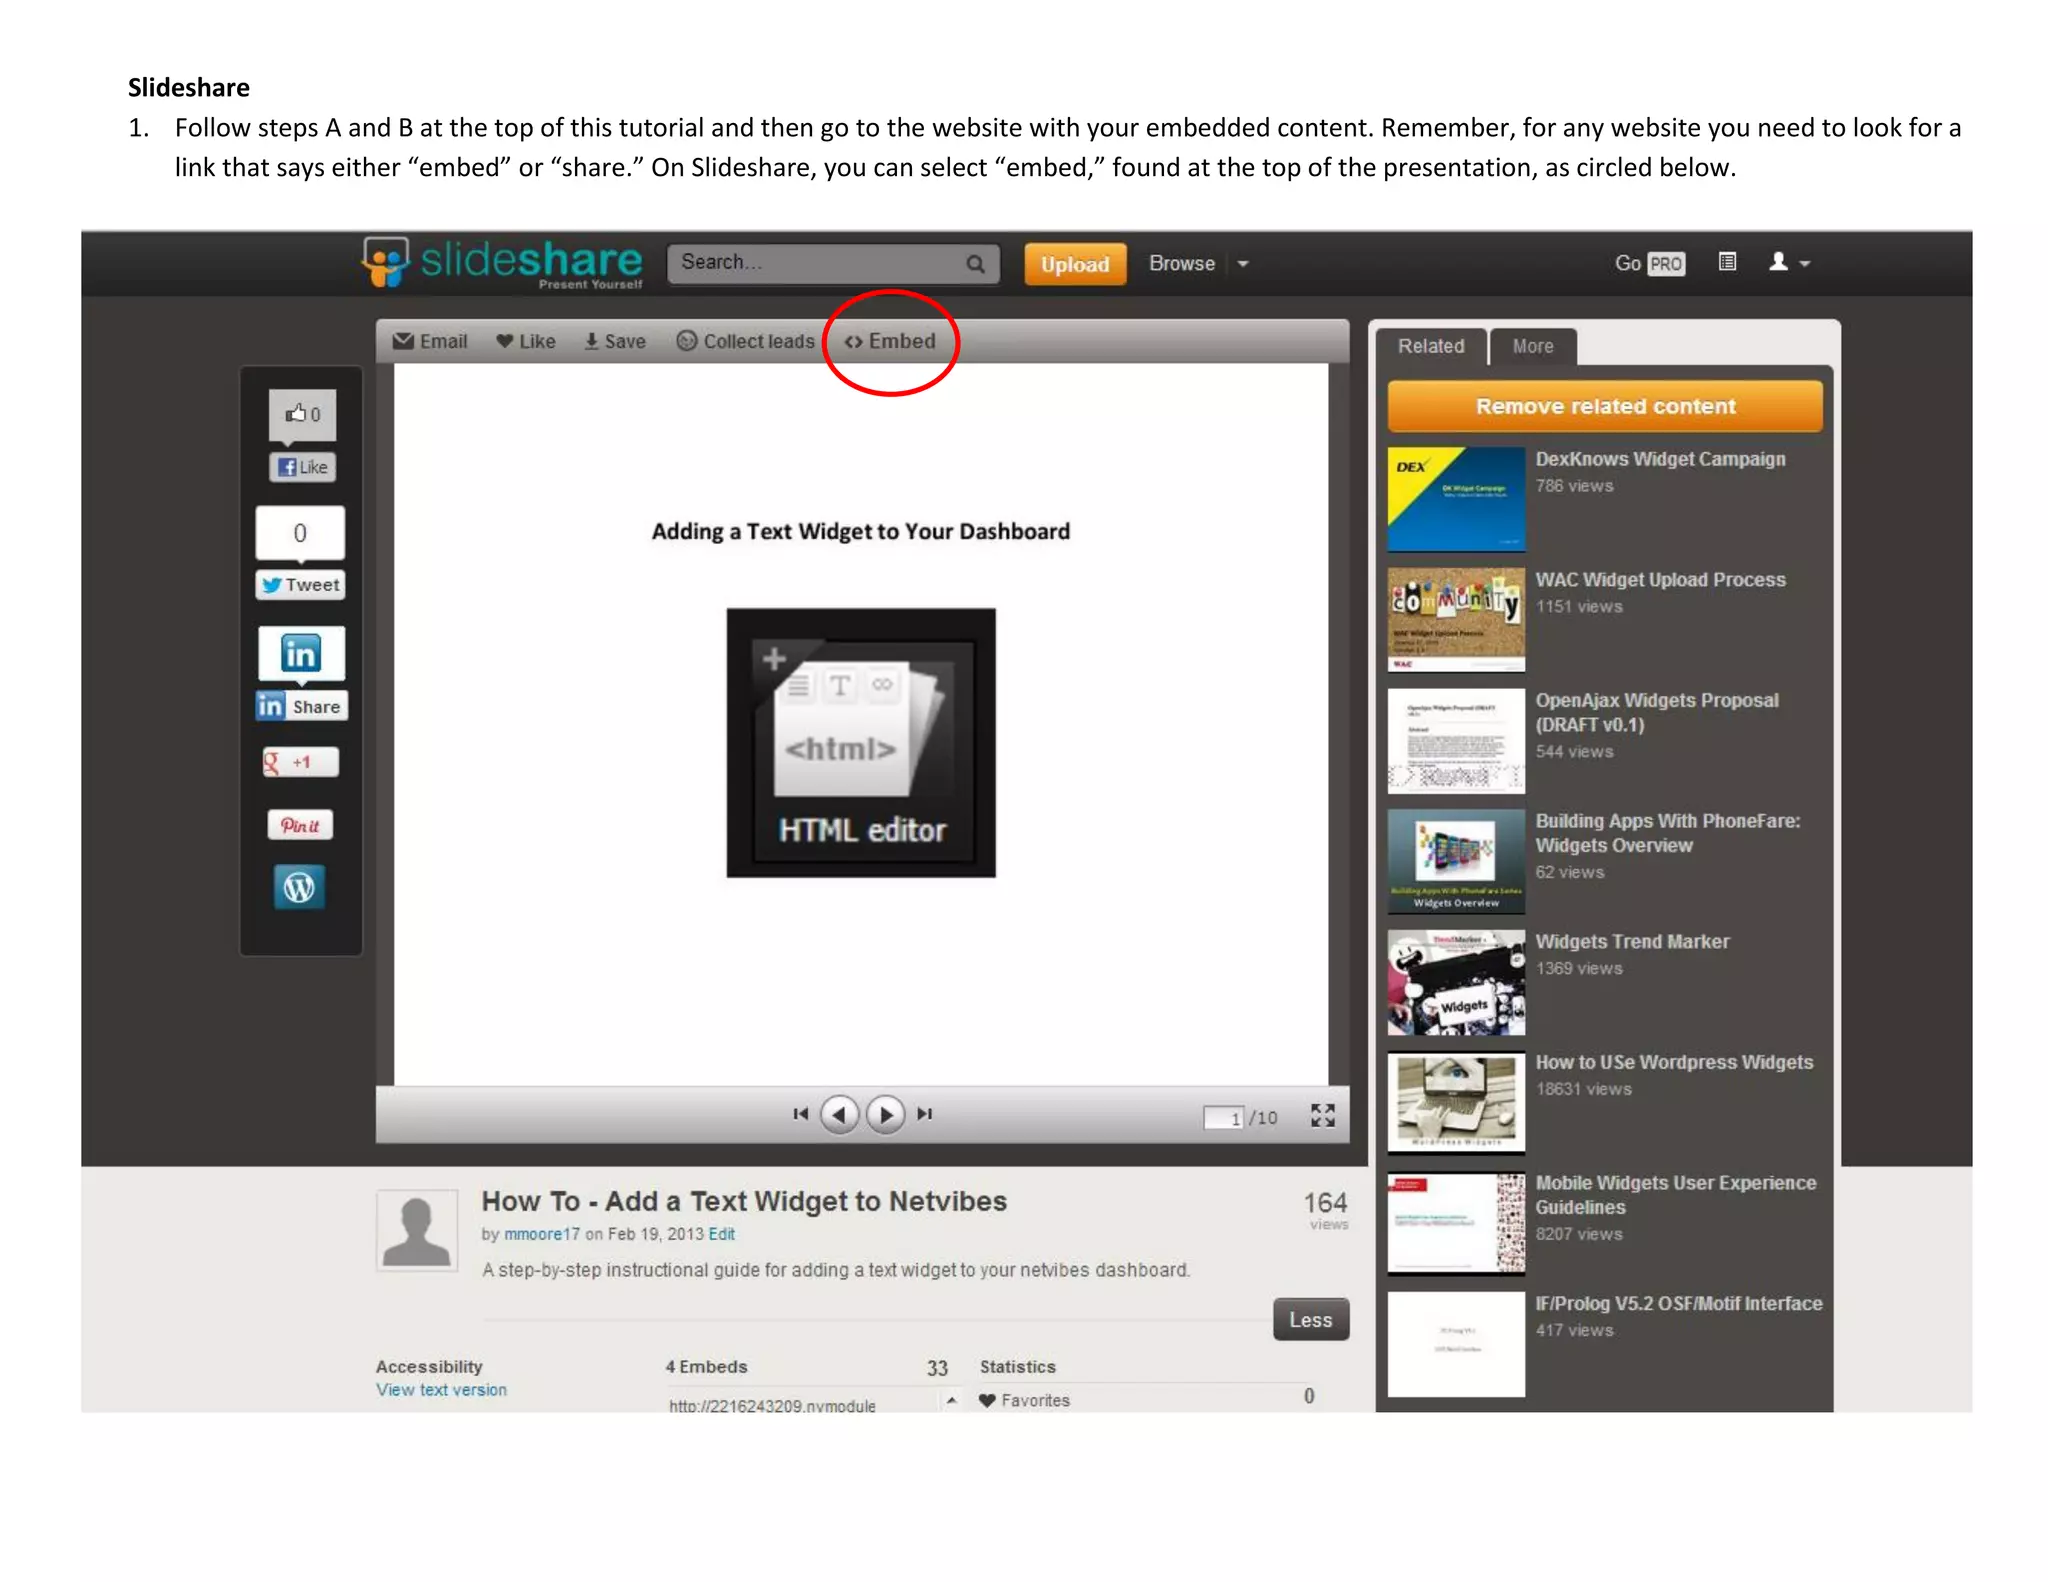The width and height of the screenshot is (2048, 1582).
Task: Click the HTML editor slide image
Action: 861,743
